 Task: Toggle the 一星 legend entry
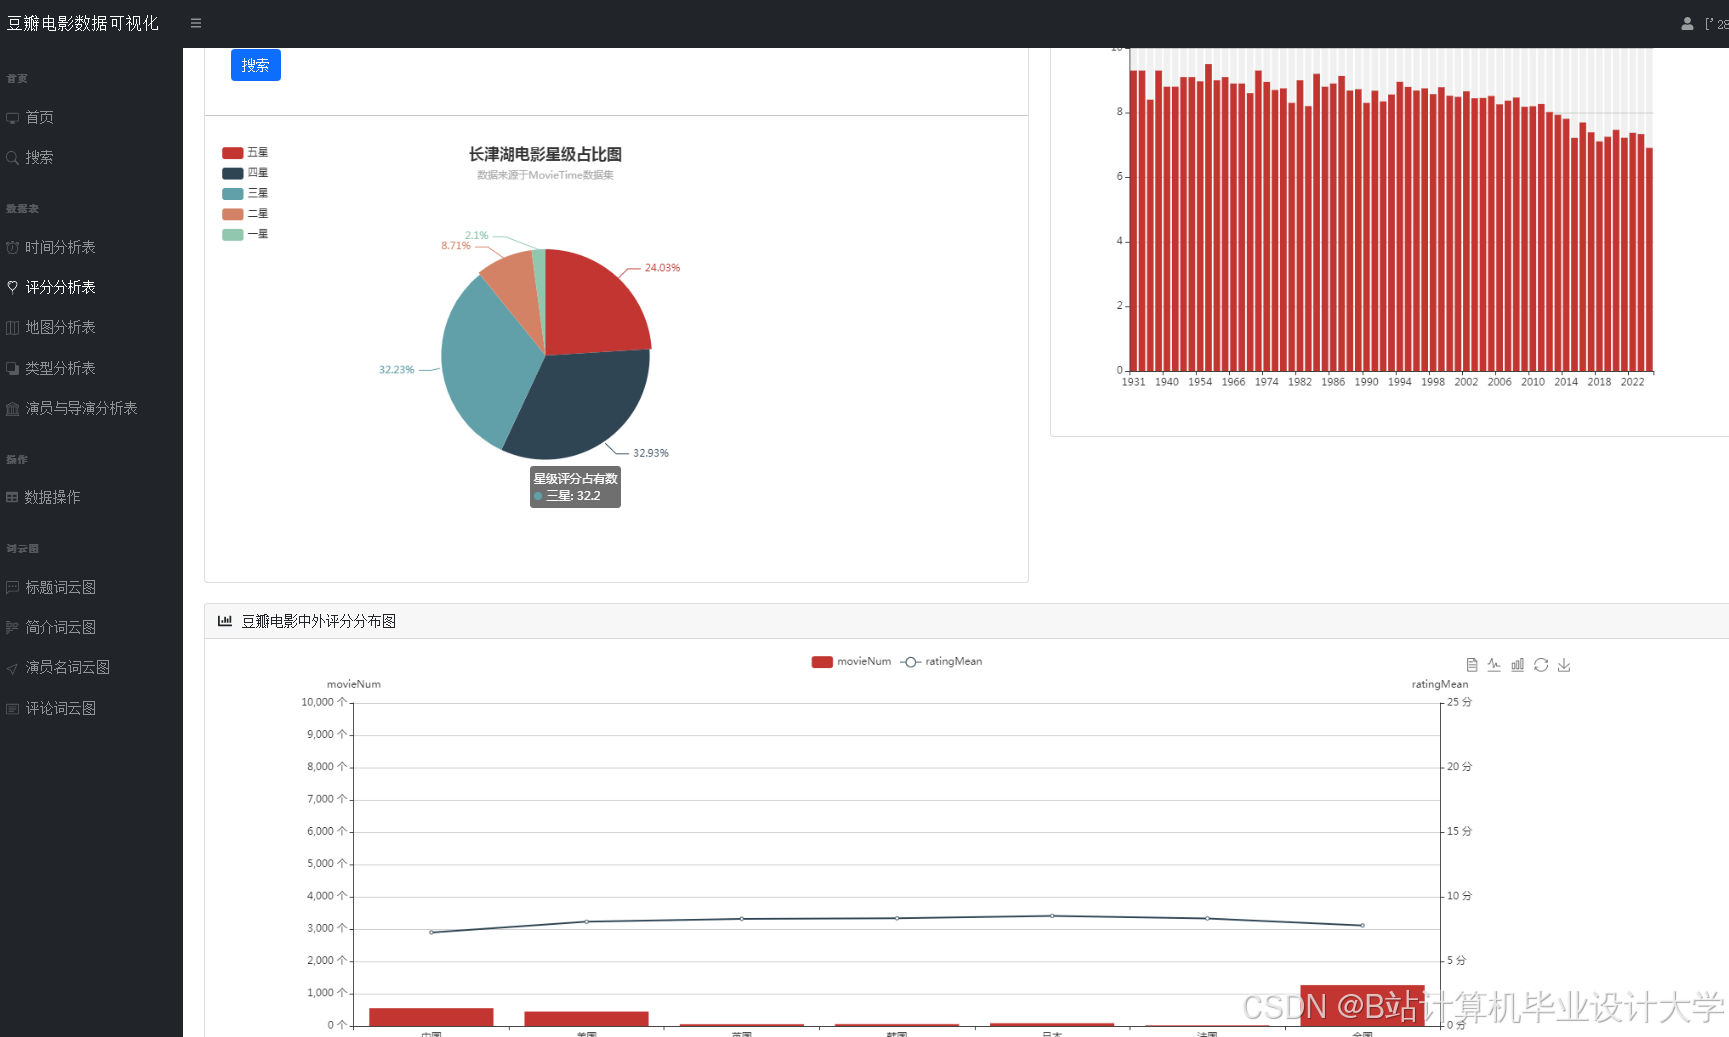245,234
